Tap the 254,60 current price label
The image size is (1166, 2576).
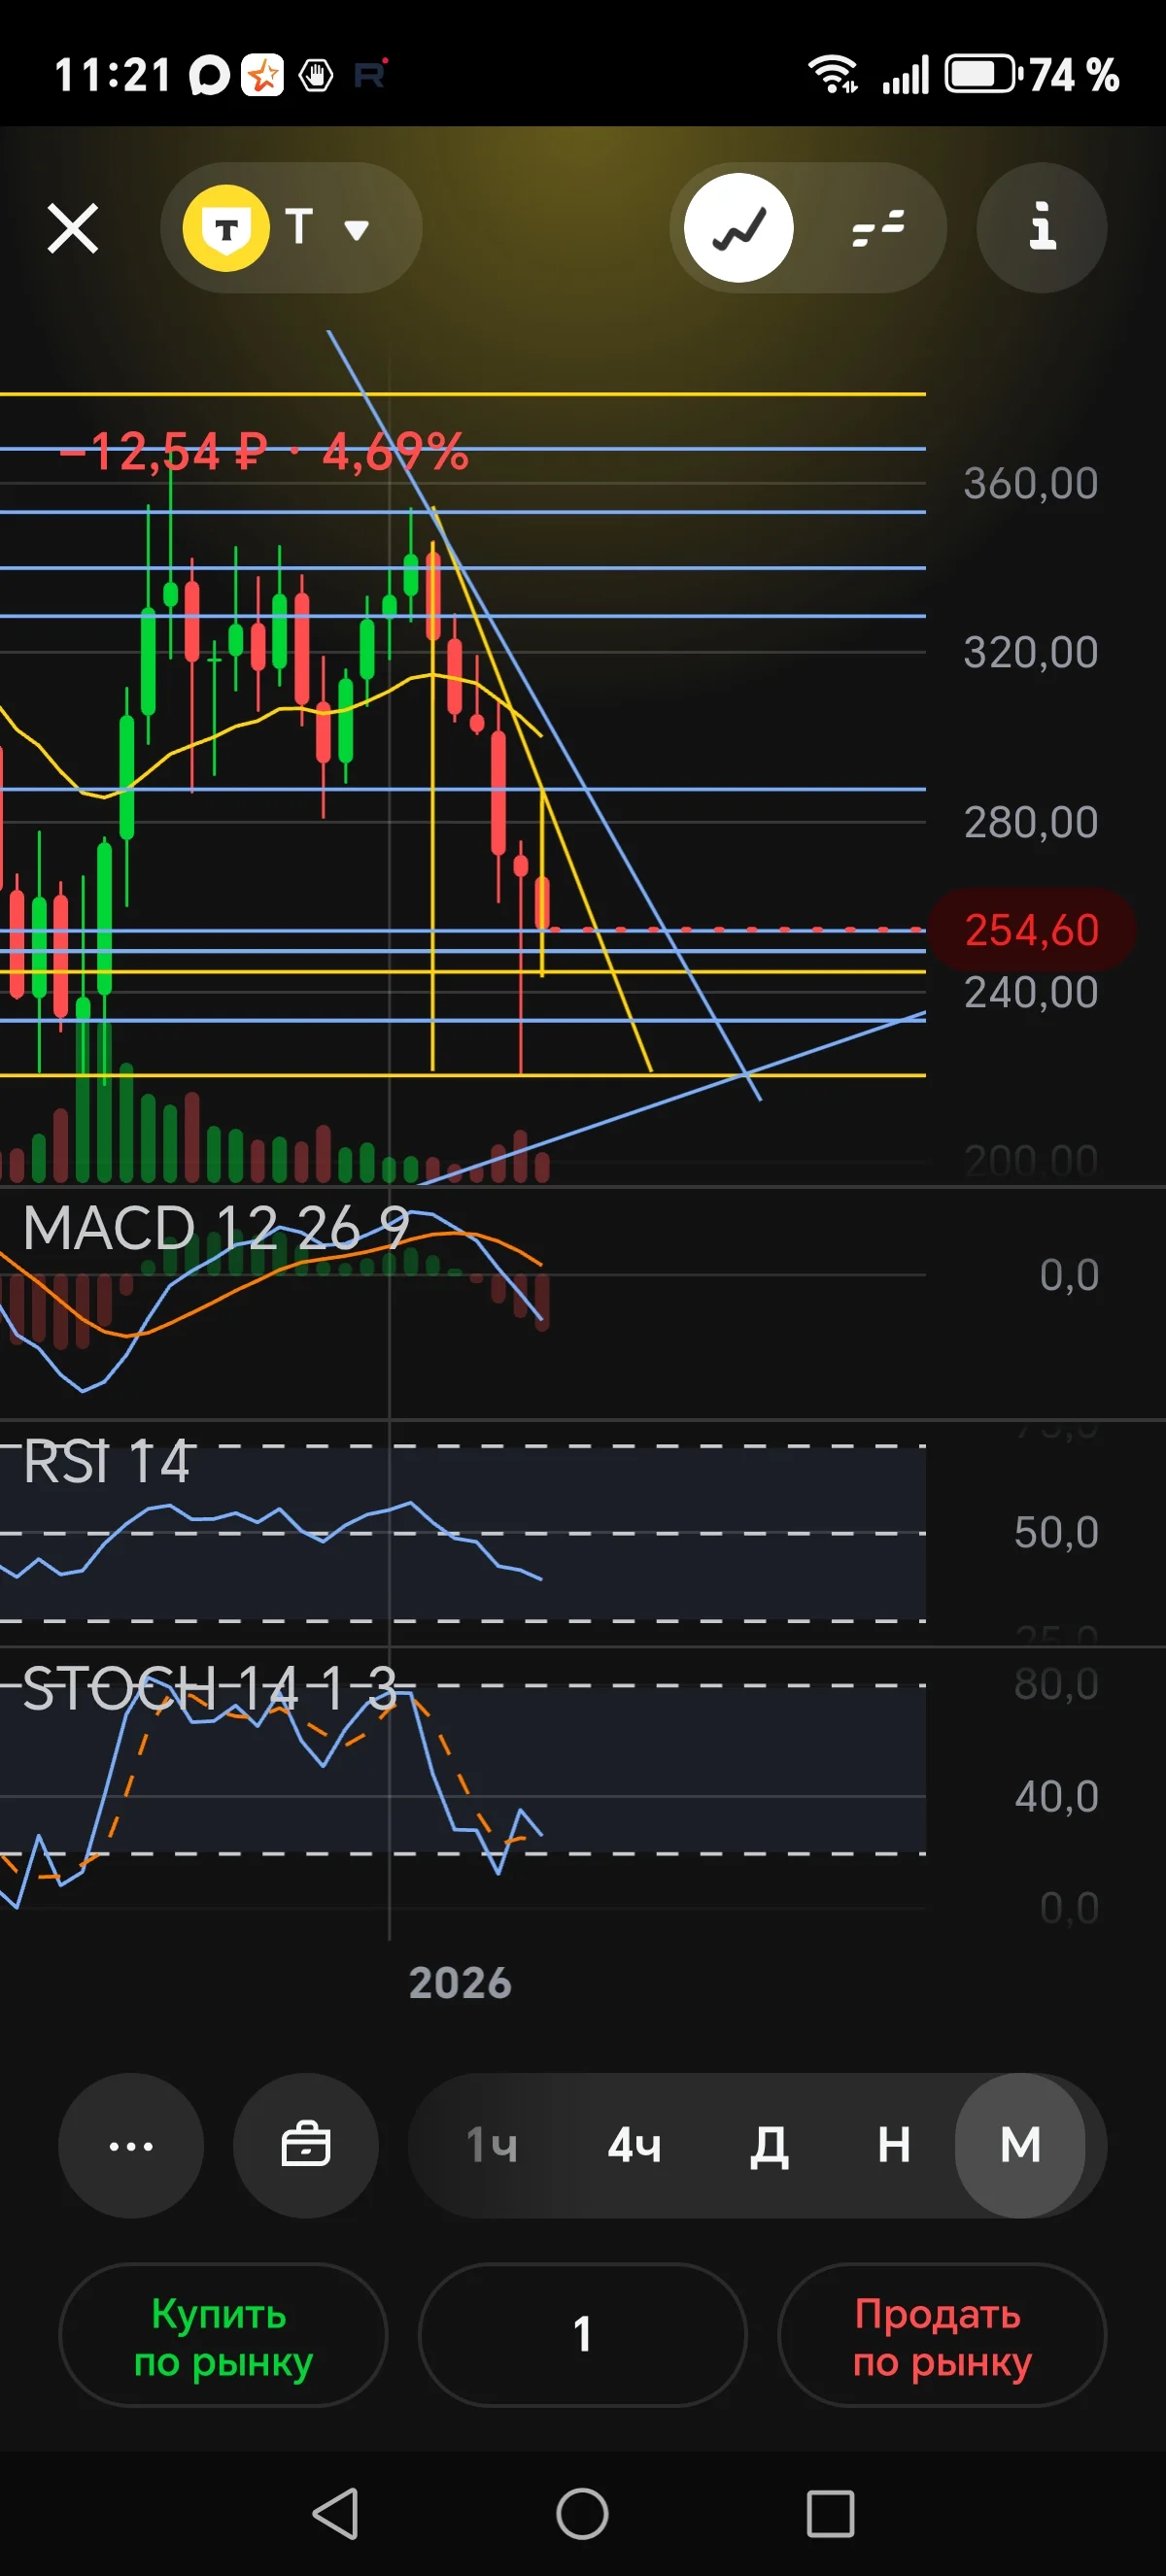[x=1032, y=930]
